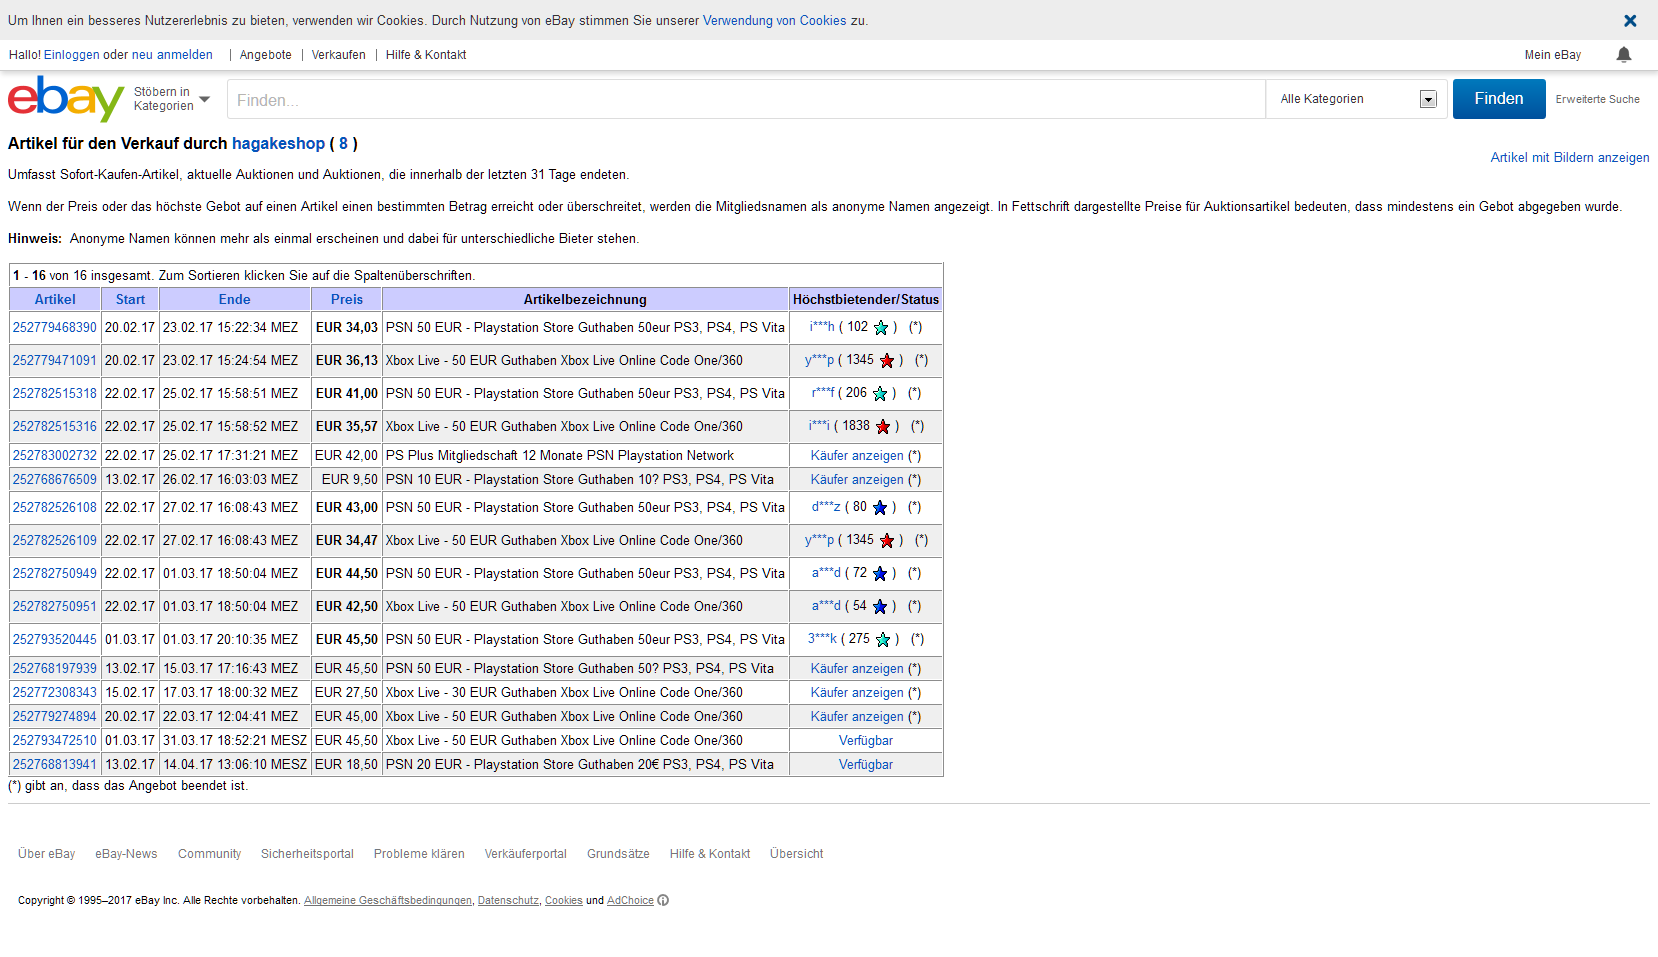
Task: Close the cookie notice banner
Action: click(x=1630, y=20)
